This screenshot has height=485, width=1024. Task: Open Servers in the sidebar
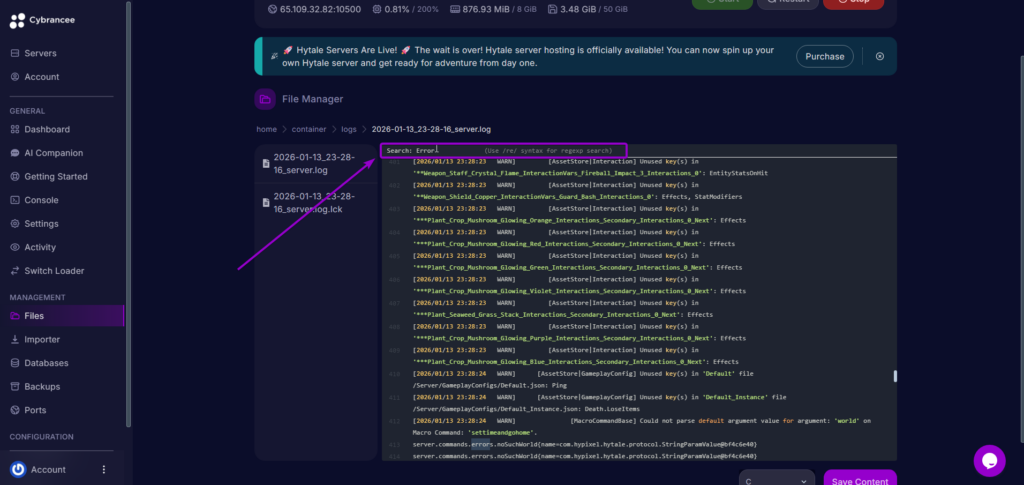(x=40, y=53)
